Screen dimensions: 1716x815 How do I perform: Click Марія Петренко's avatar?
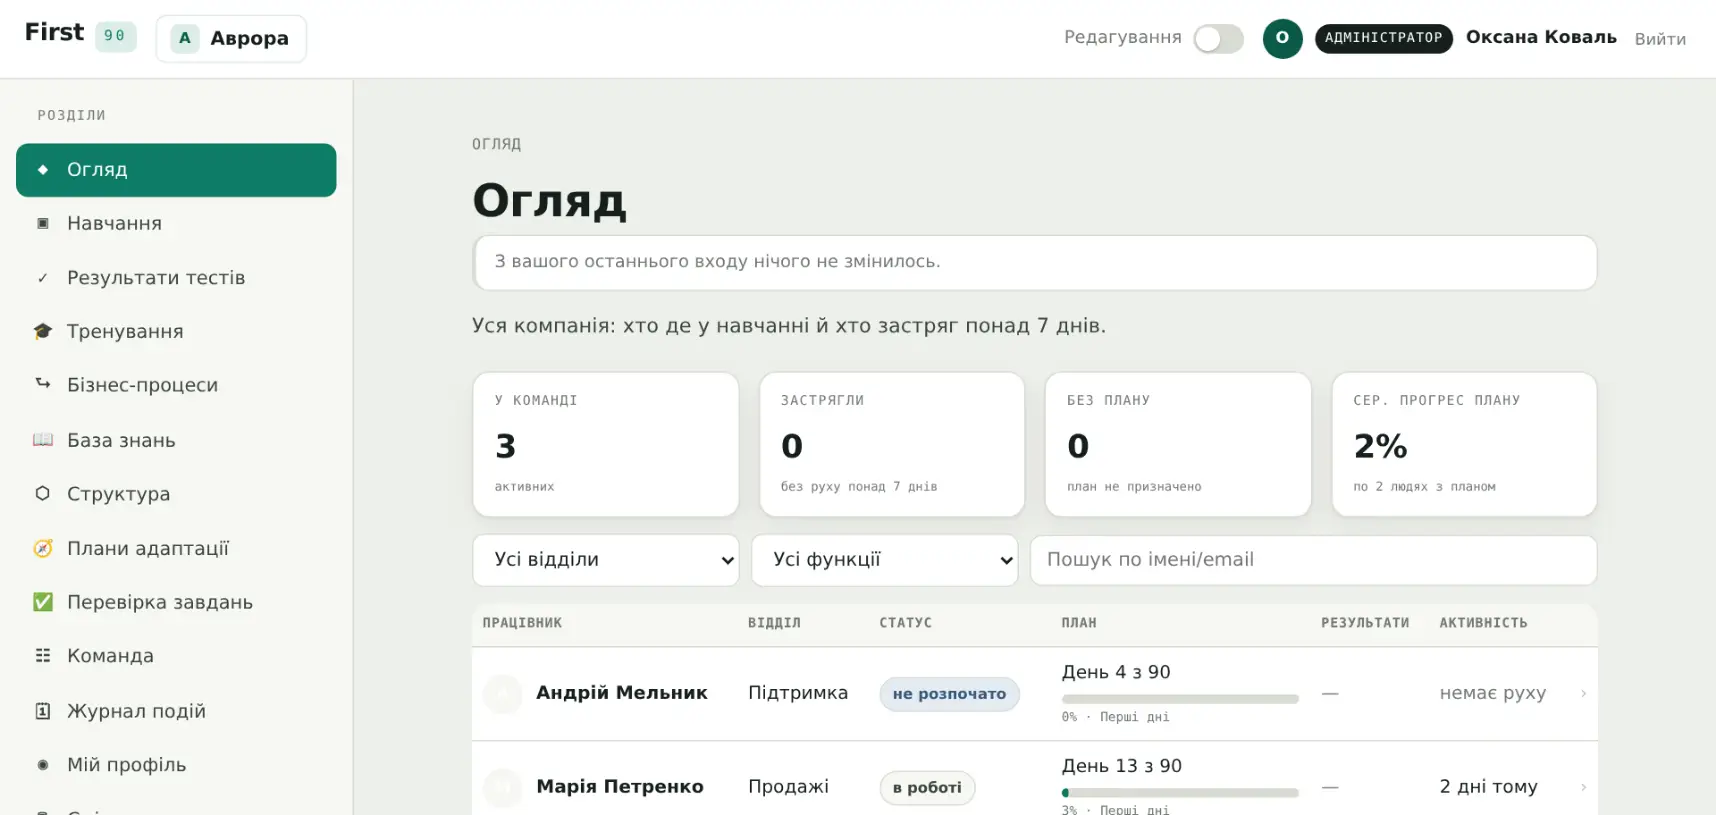coord(503,787)
